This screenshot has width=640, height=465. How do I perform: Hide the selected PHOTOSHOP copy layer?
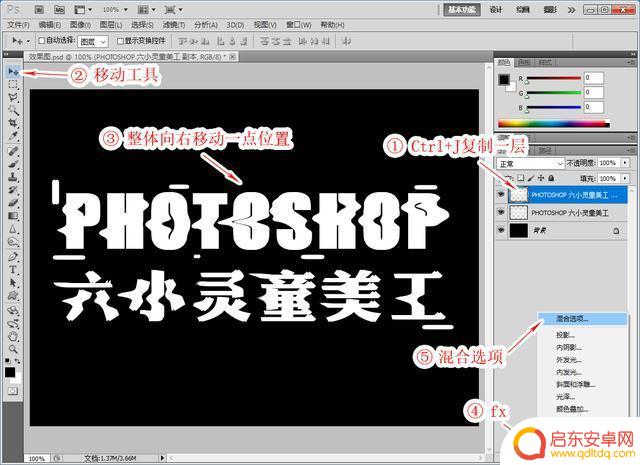pyautogui.click(x=501, y=195)
